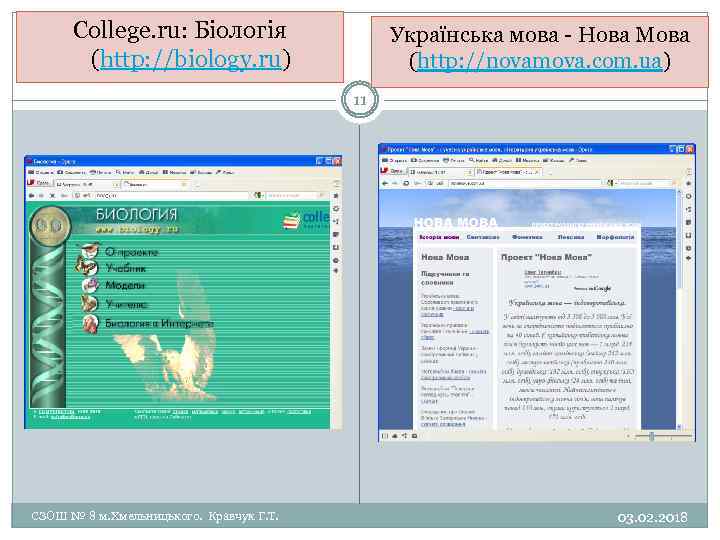Click the Нова Мова sidebar heading
The width and height of the screenshot is (720, 540).
tap(445, 258)
